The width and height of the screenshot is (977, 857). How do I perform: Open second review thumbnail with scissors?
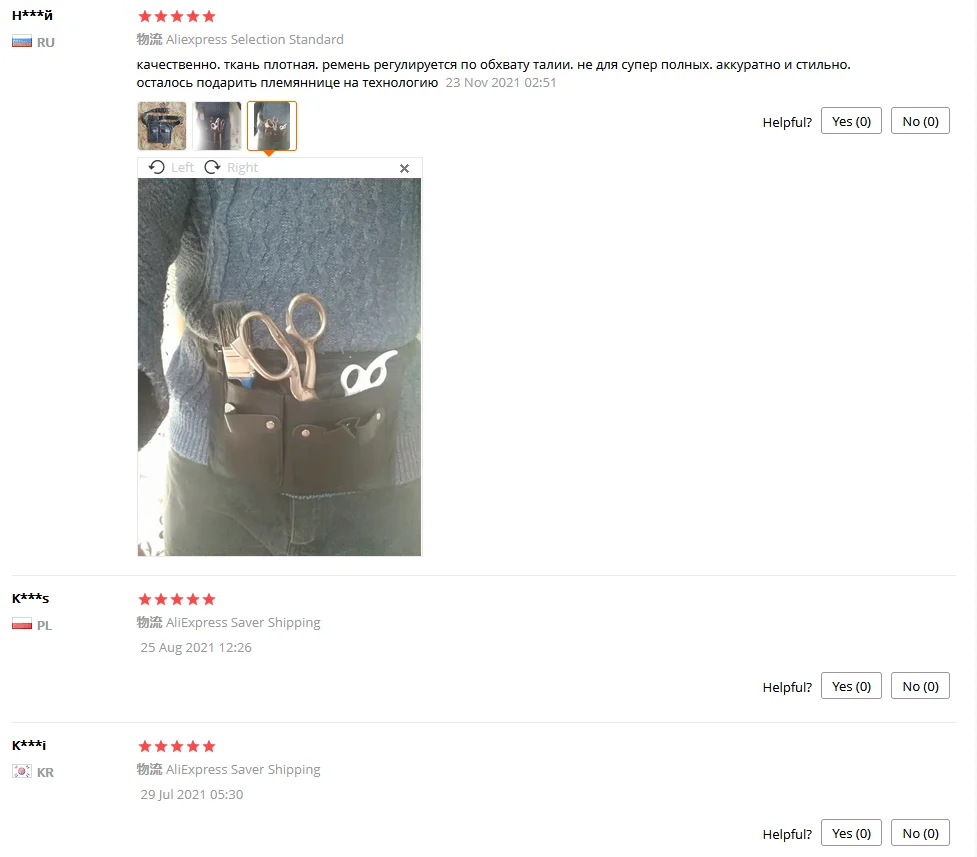point(217,126)
